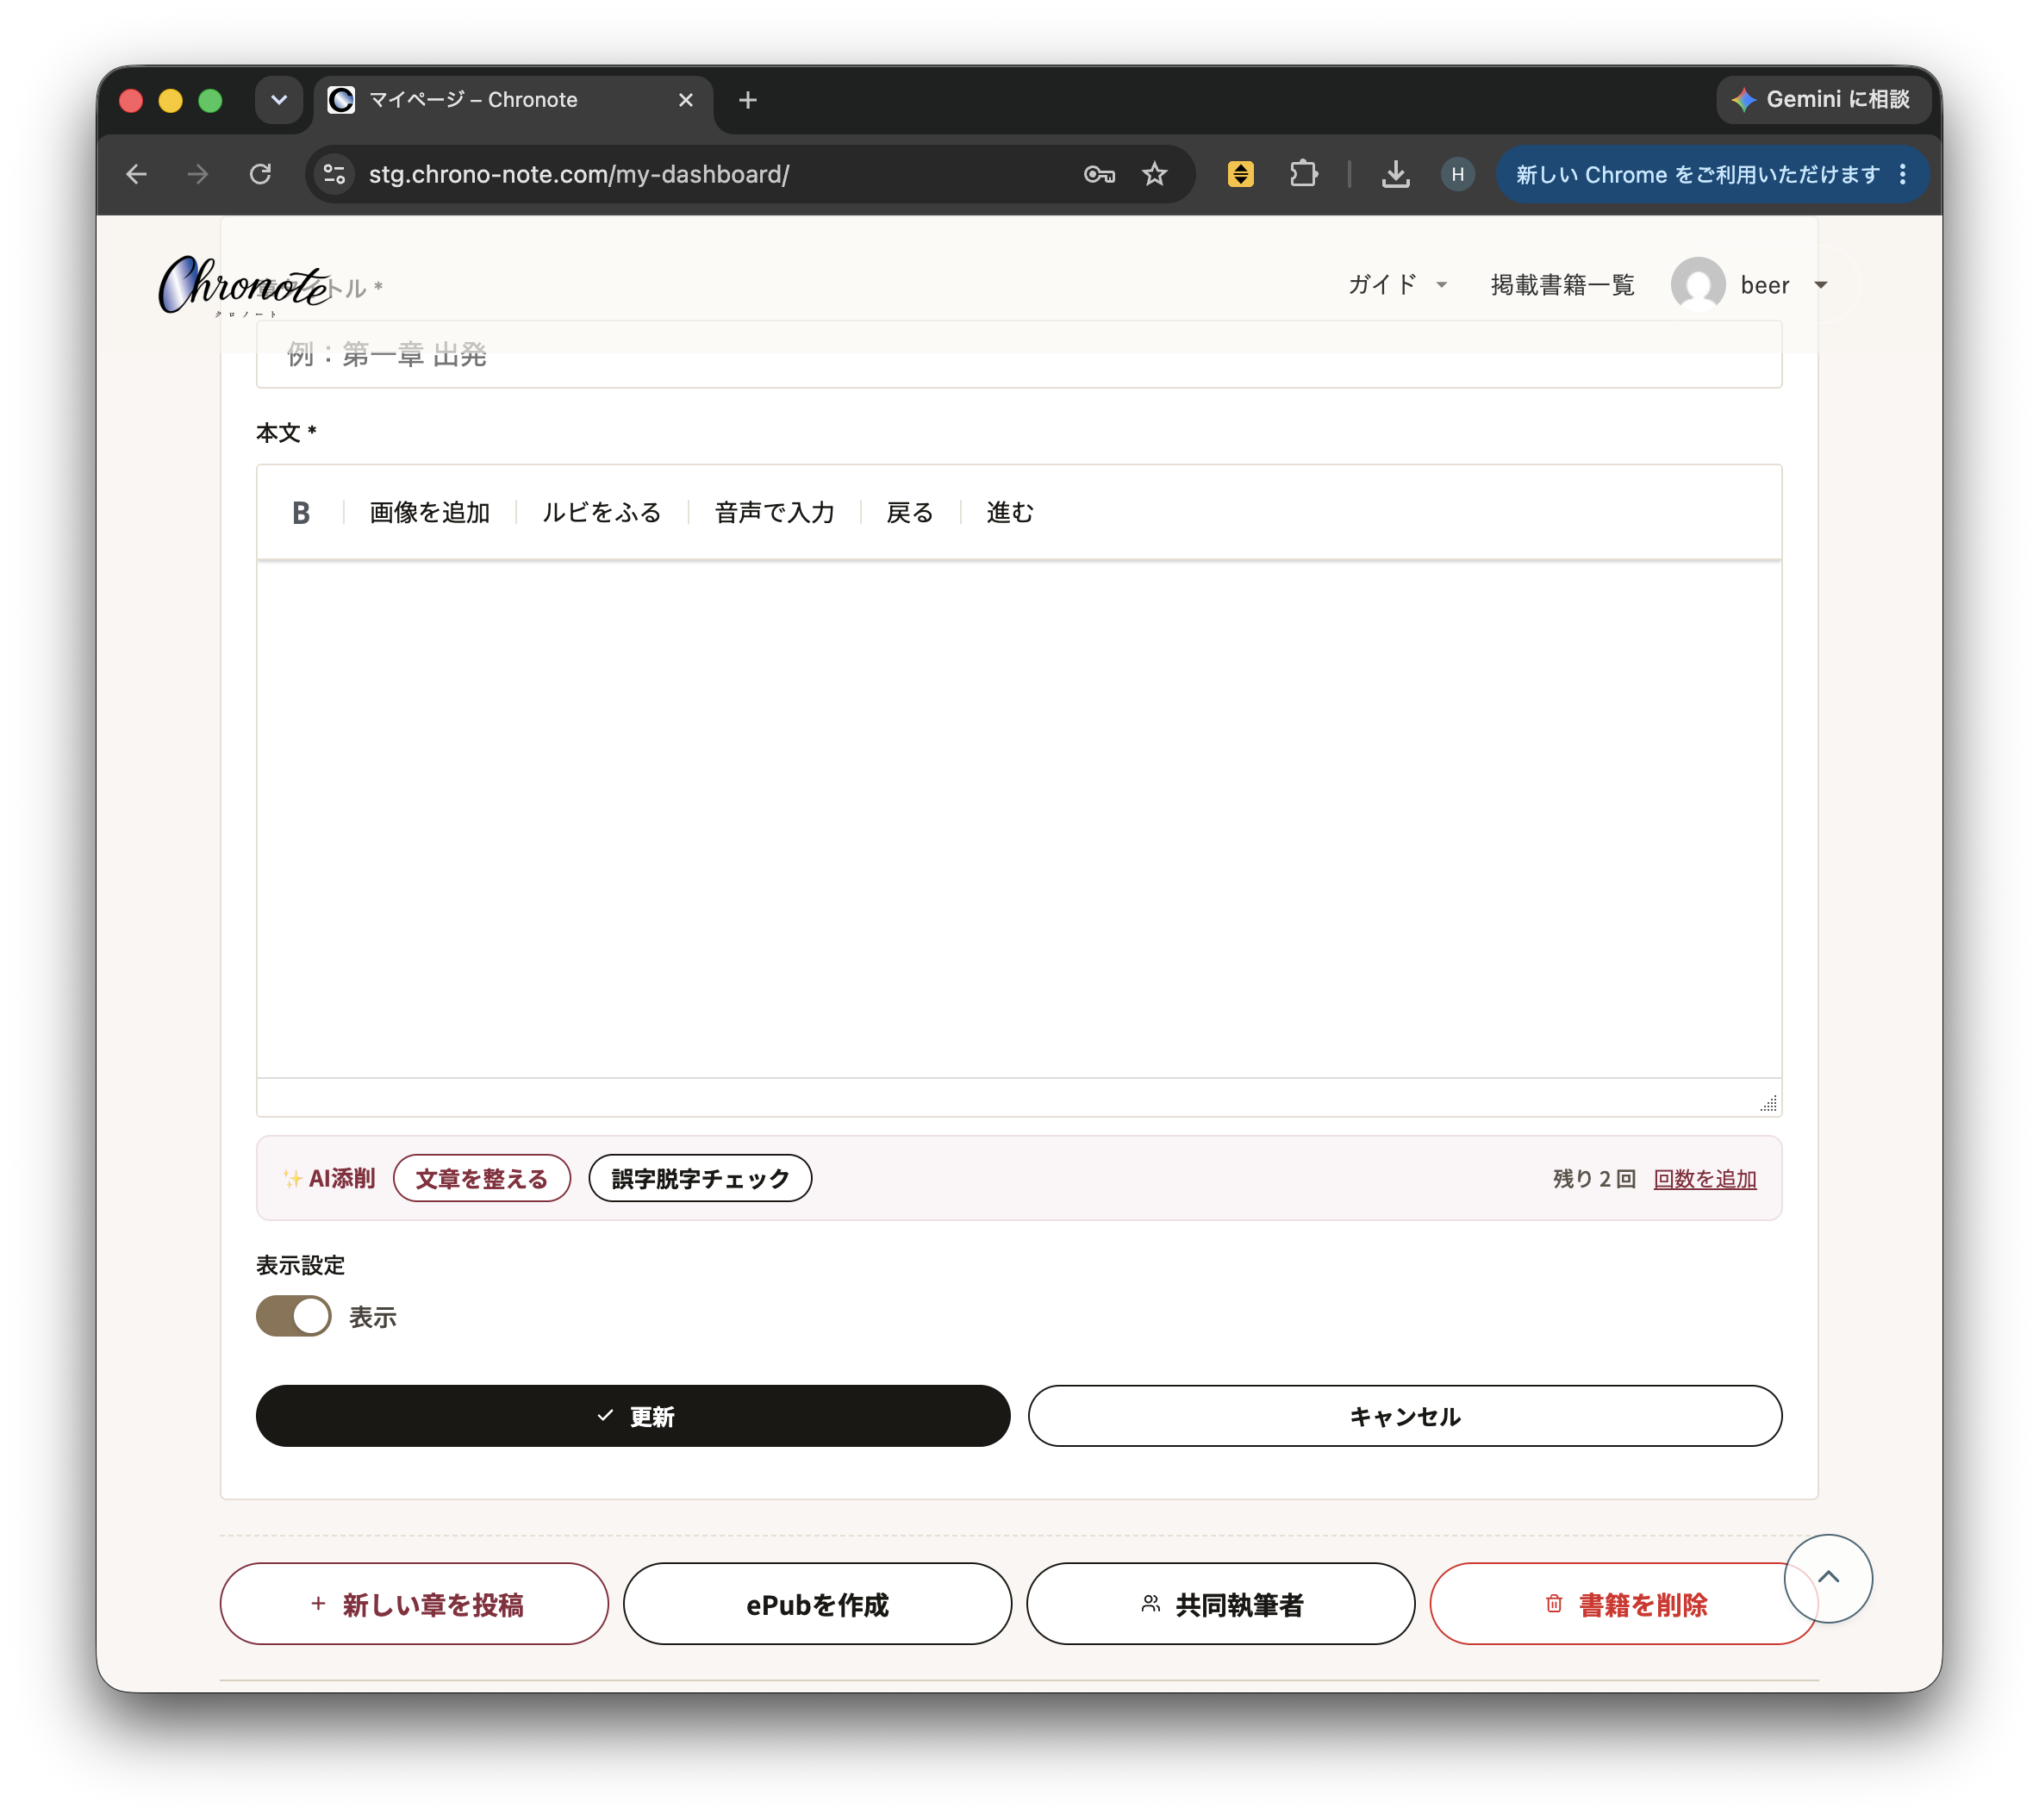
Task: Open site information icon in address bar
Action: pos(335,174)
